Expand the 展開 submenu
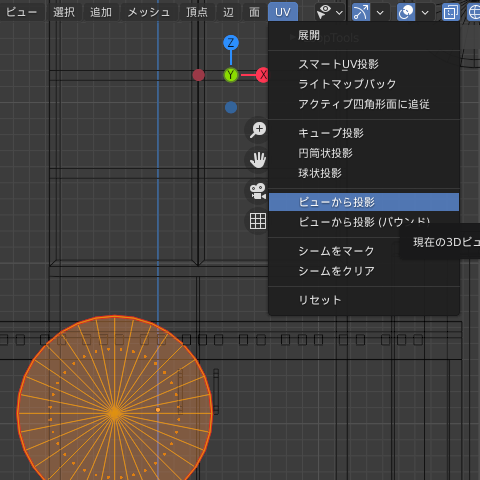480x480 pixels. [364, 35]
